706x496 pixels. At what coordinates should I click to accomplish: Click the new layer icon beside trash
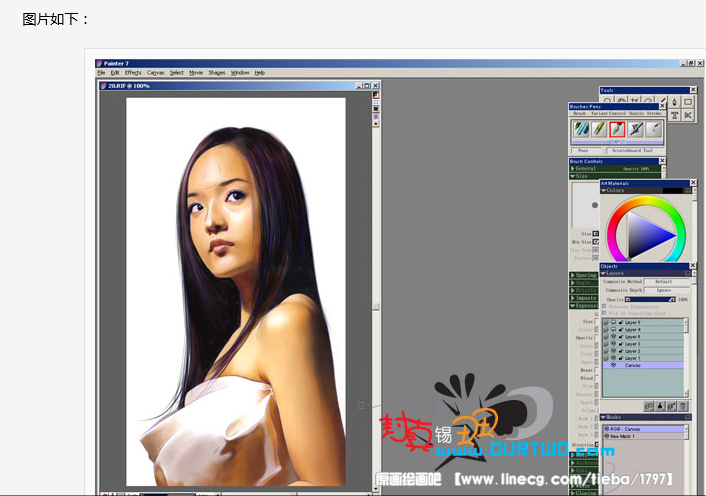671,406
